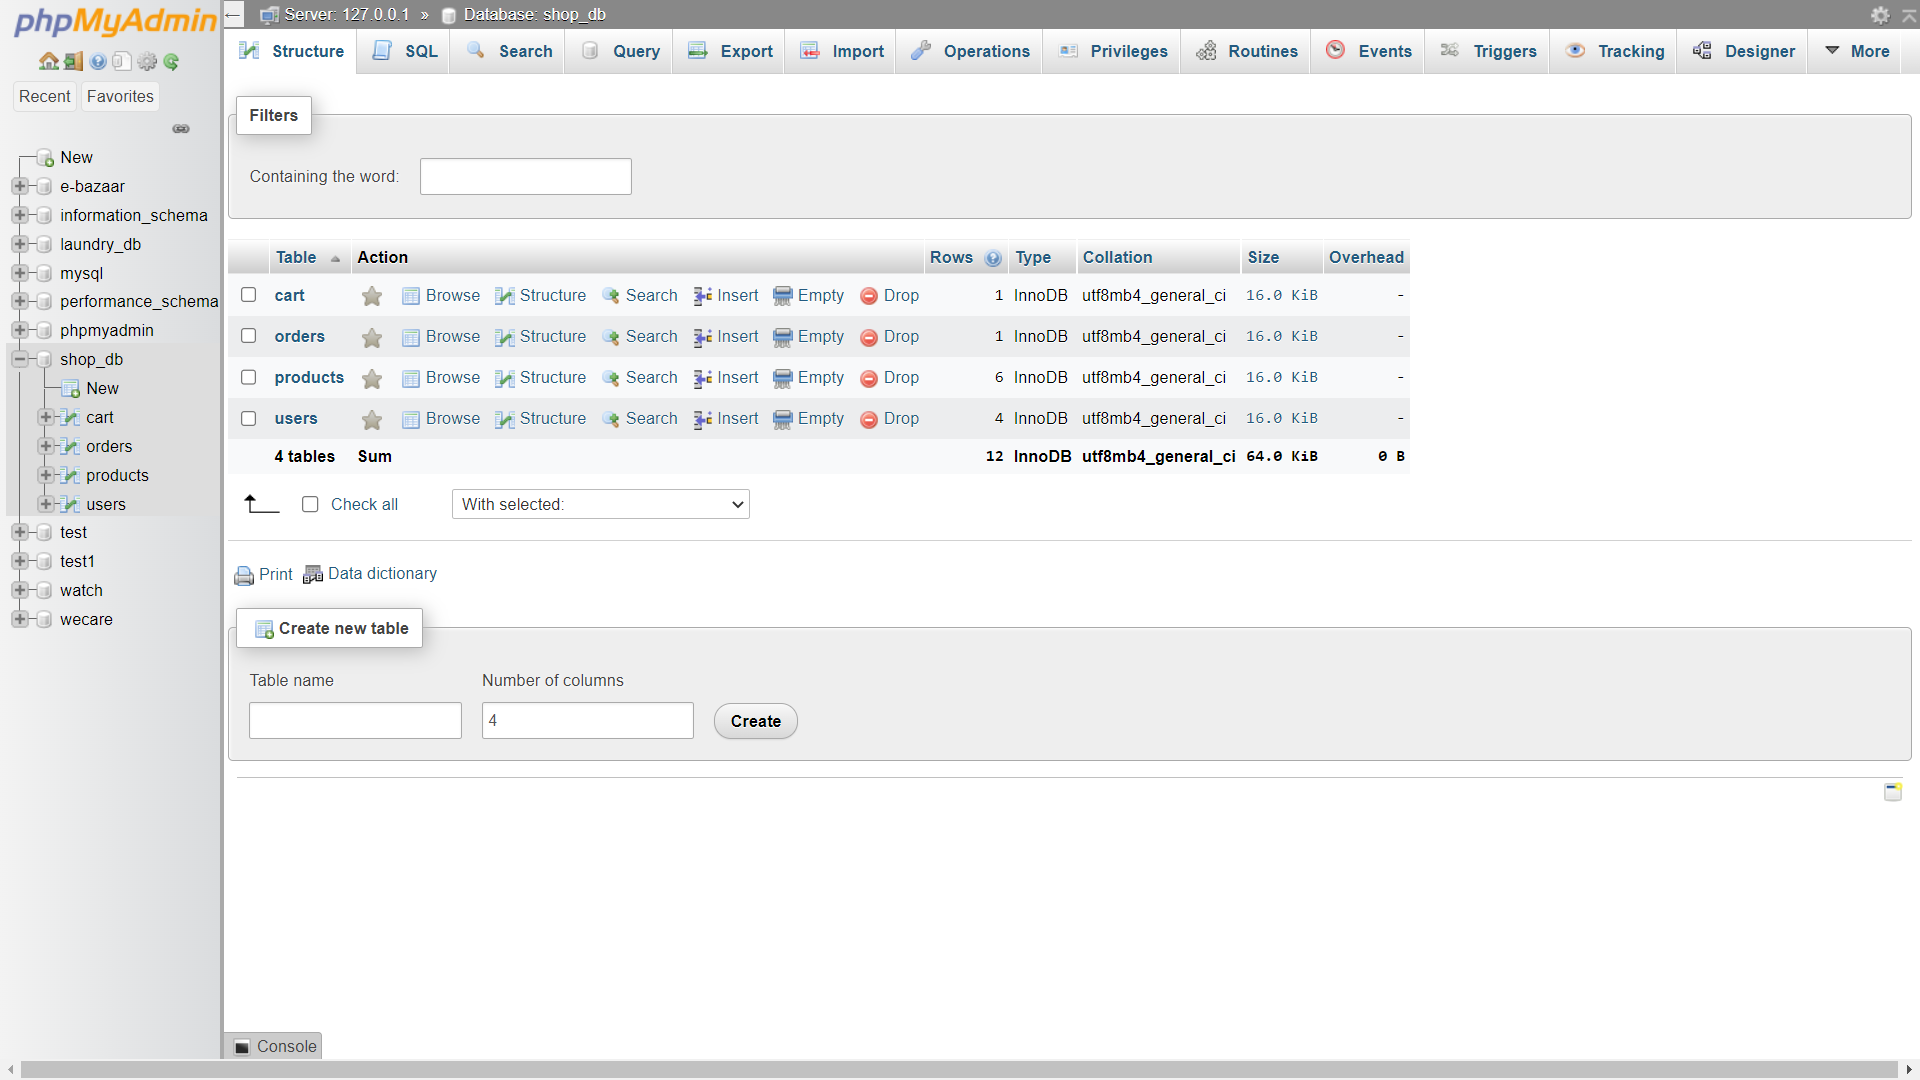Open navigation panel settings gear icon

[x=147, y=62]
